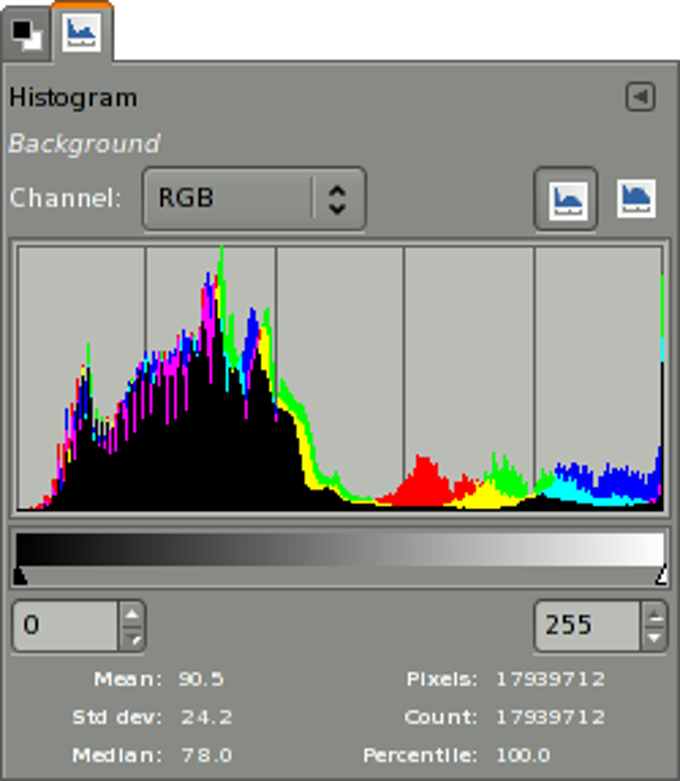Viewport: 680px width, 781px height.
Task: Increment the 255 range end value
Action: point(654,614)
